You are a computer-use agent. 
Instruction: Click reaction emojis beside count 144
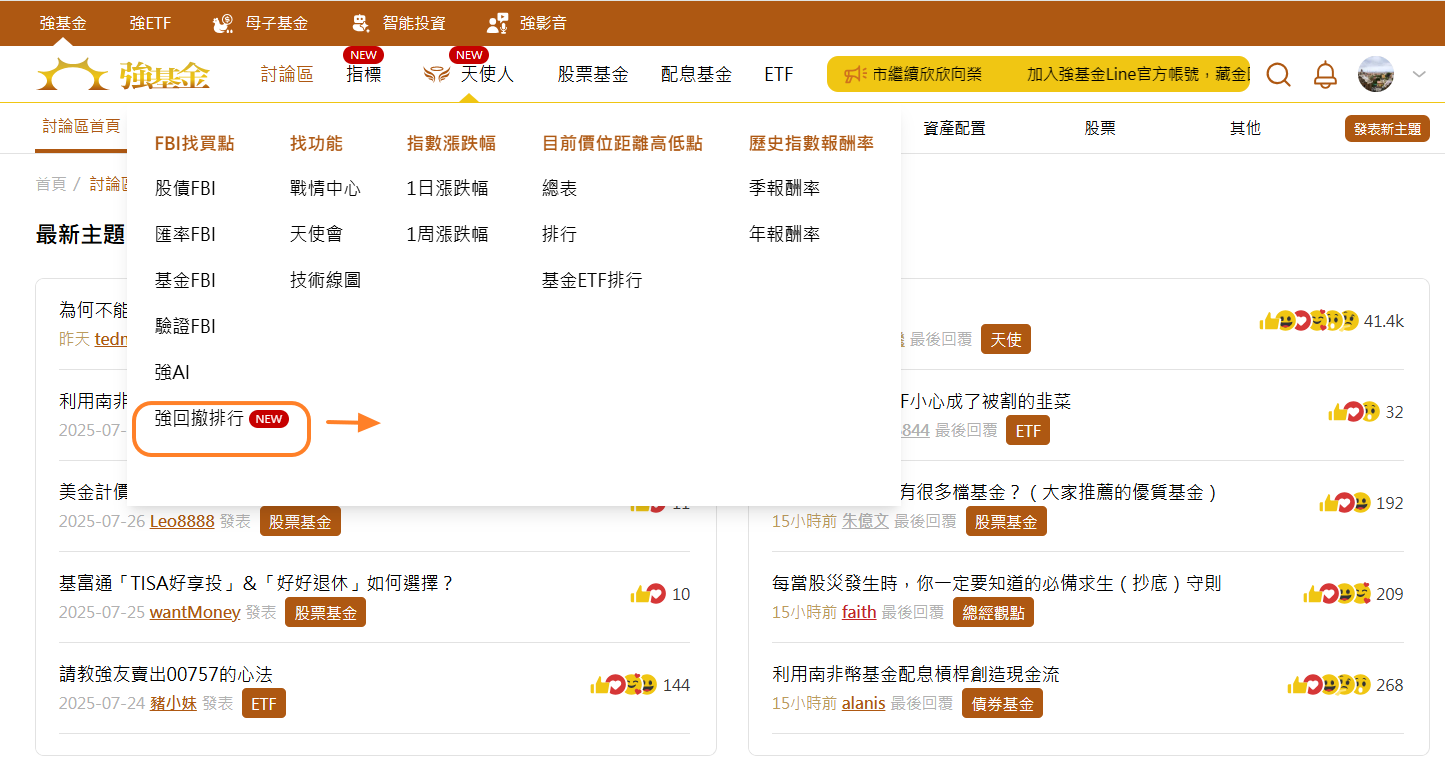coord(623,685)
